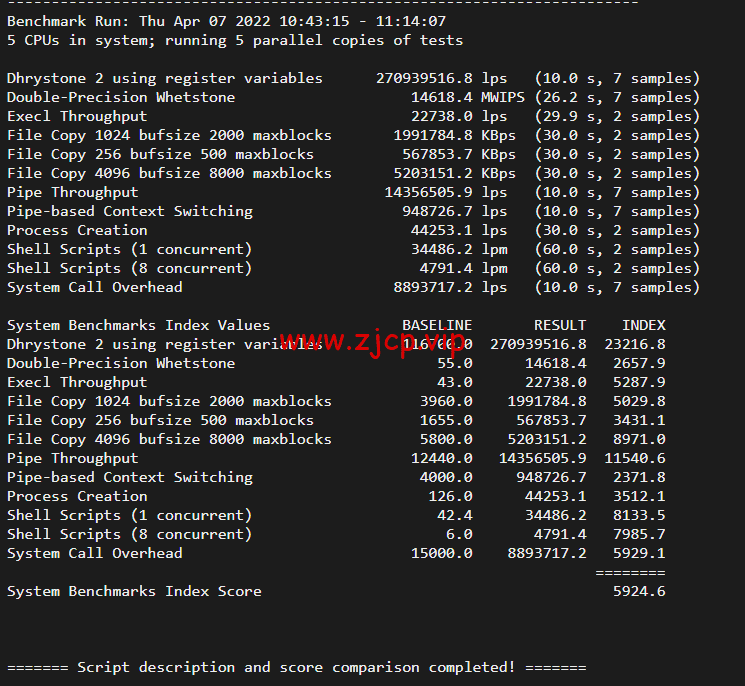Click '(29.9 s, 2 samples)' timing text
This screenshot has height=686, width=745.
pos(617,116)
